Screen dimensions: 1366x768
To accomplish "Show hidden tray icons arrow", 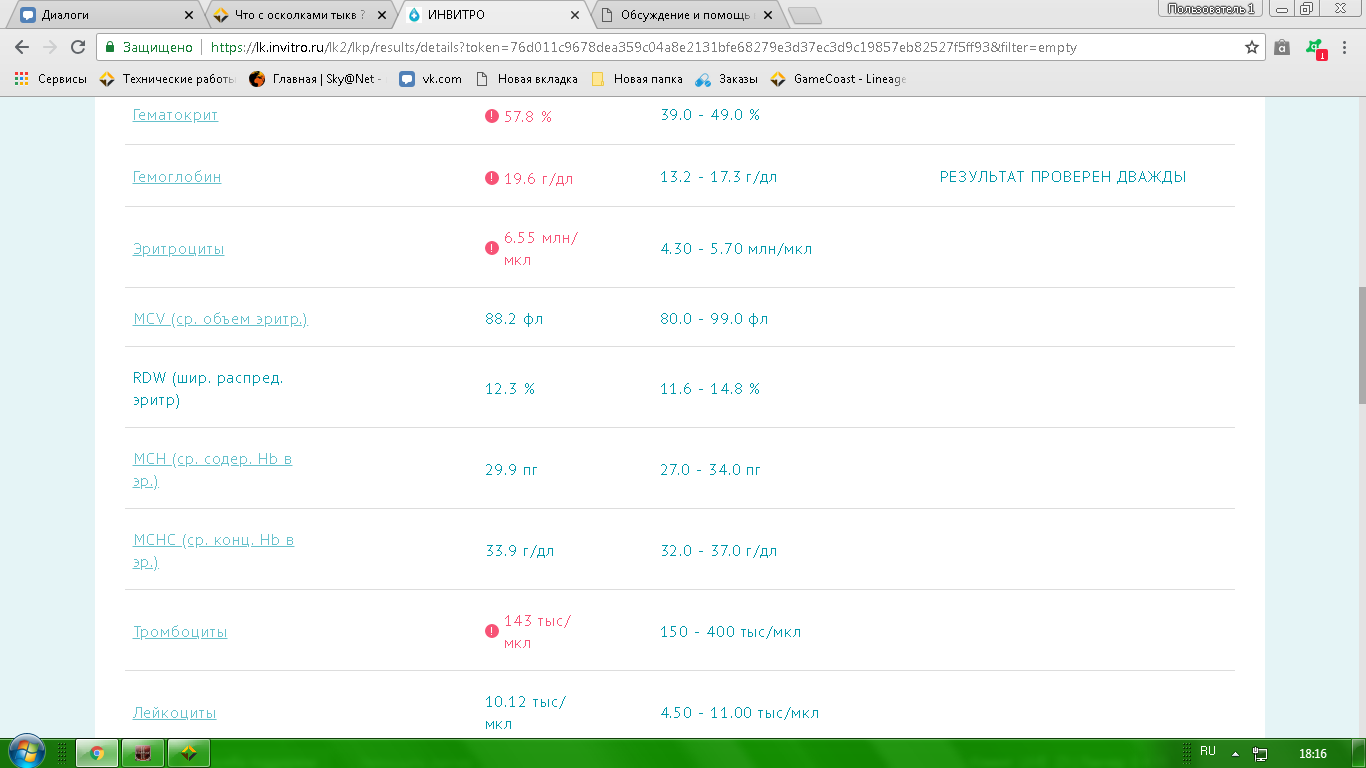I will click(1235, 753).
